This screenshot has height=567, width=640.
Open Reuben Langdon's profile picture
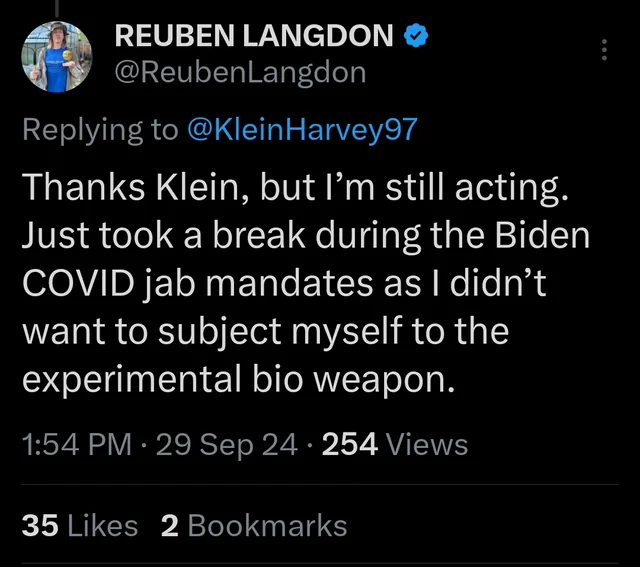point(57,56)
